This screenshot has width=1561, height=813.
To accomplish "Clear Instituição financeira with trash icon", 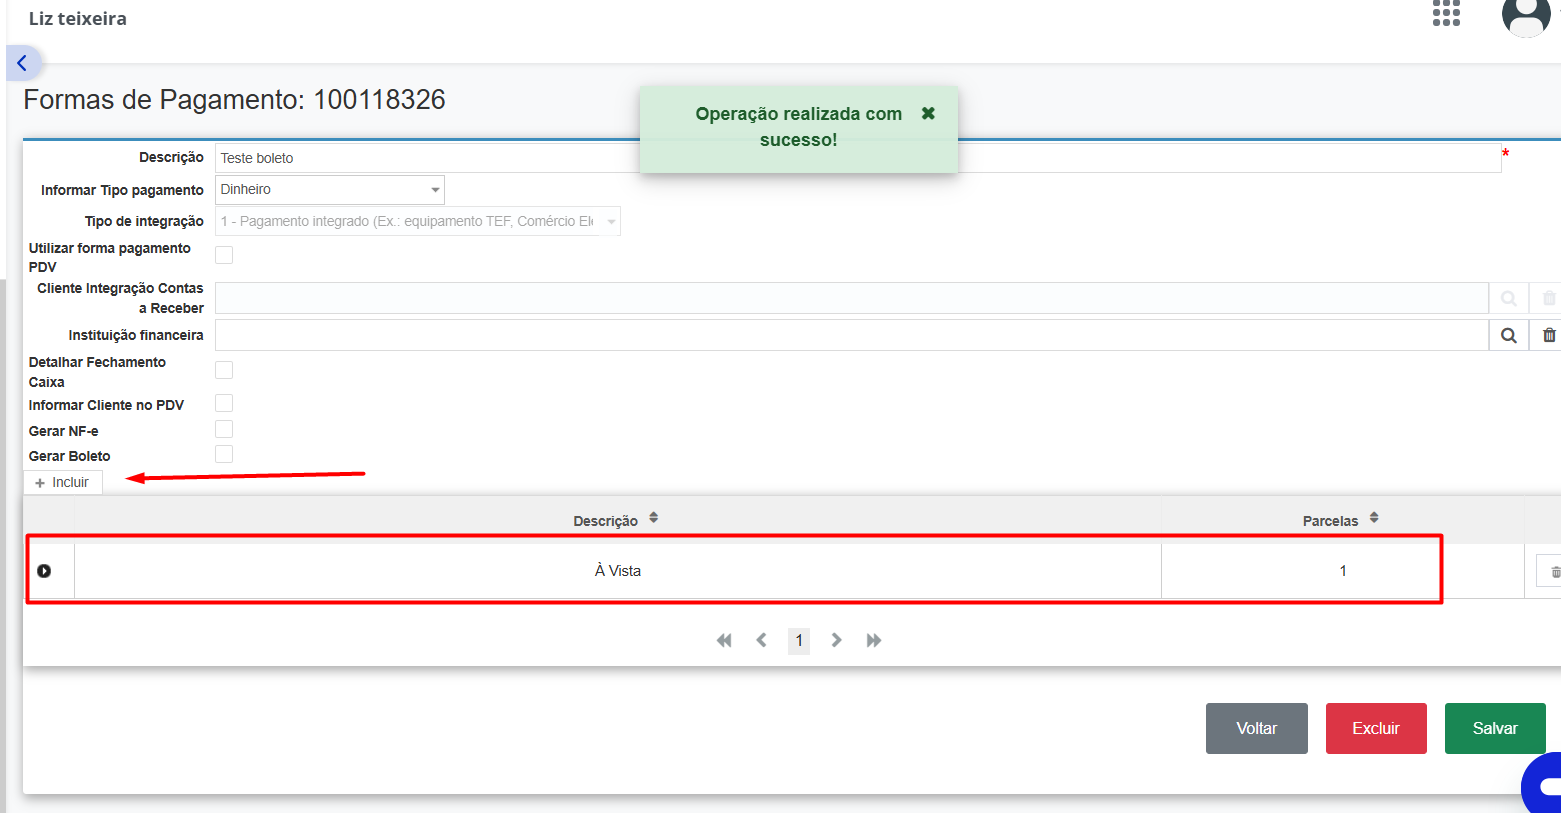I will (1548, 335).
